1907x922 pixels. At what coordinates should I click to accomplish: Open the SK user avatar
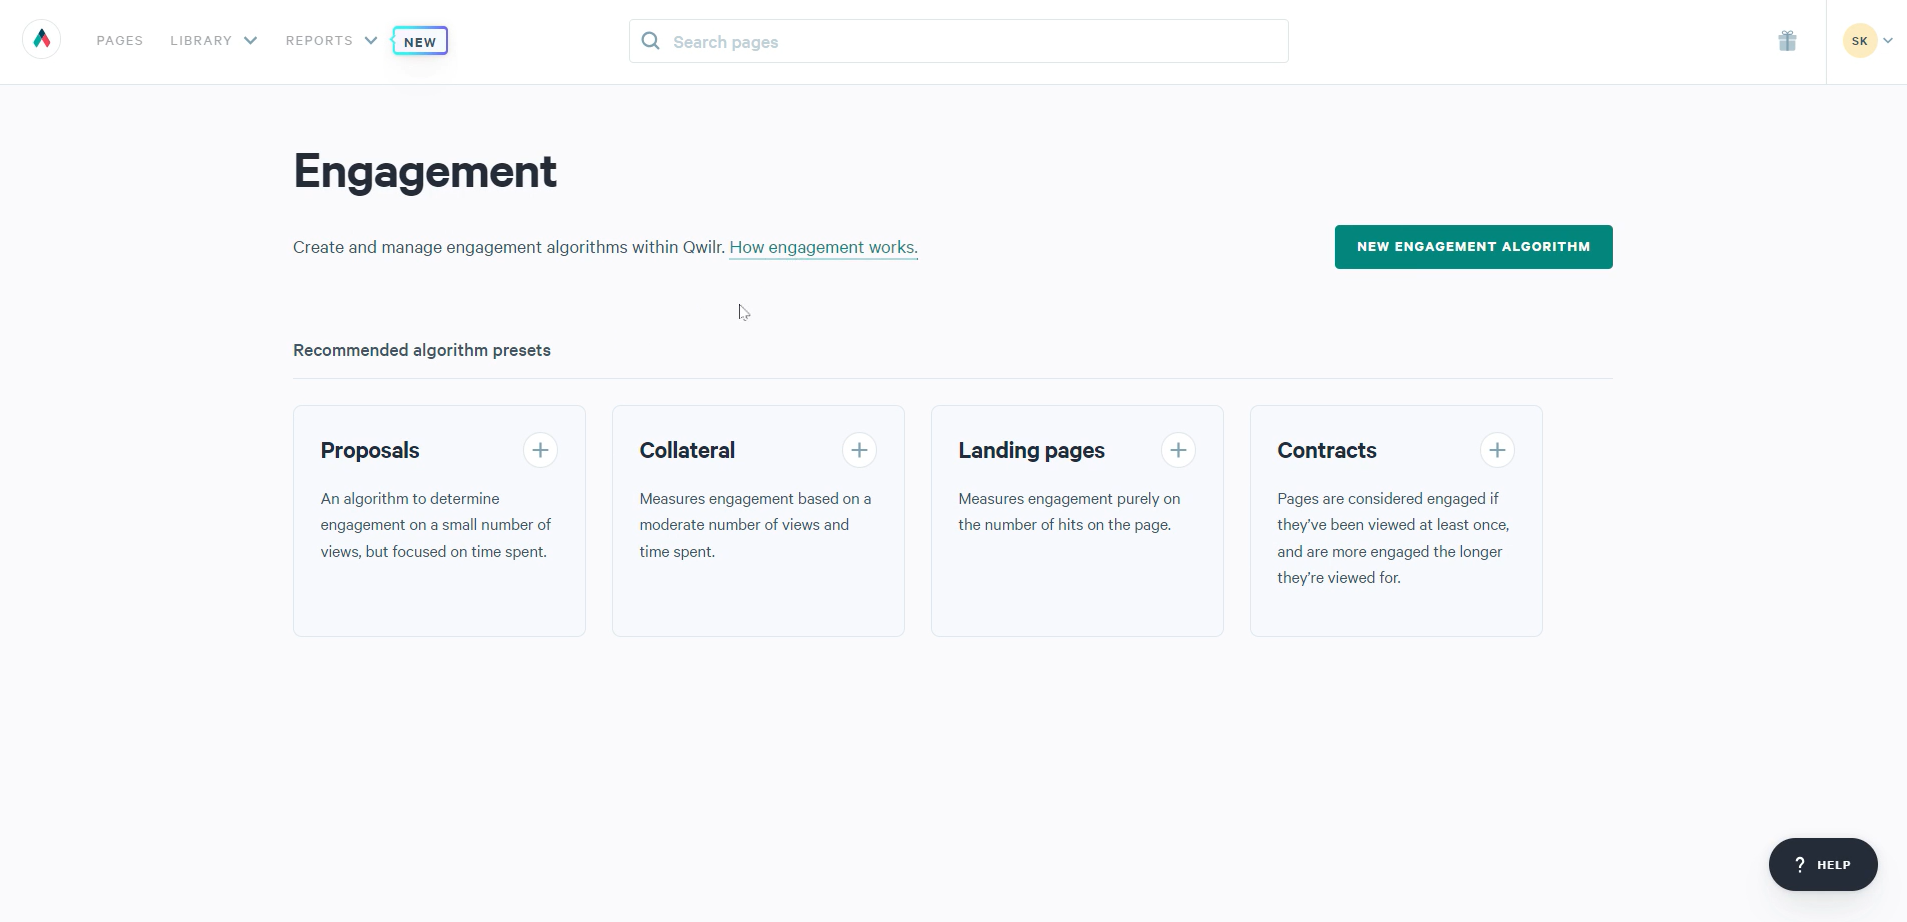1860,41
